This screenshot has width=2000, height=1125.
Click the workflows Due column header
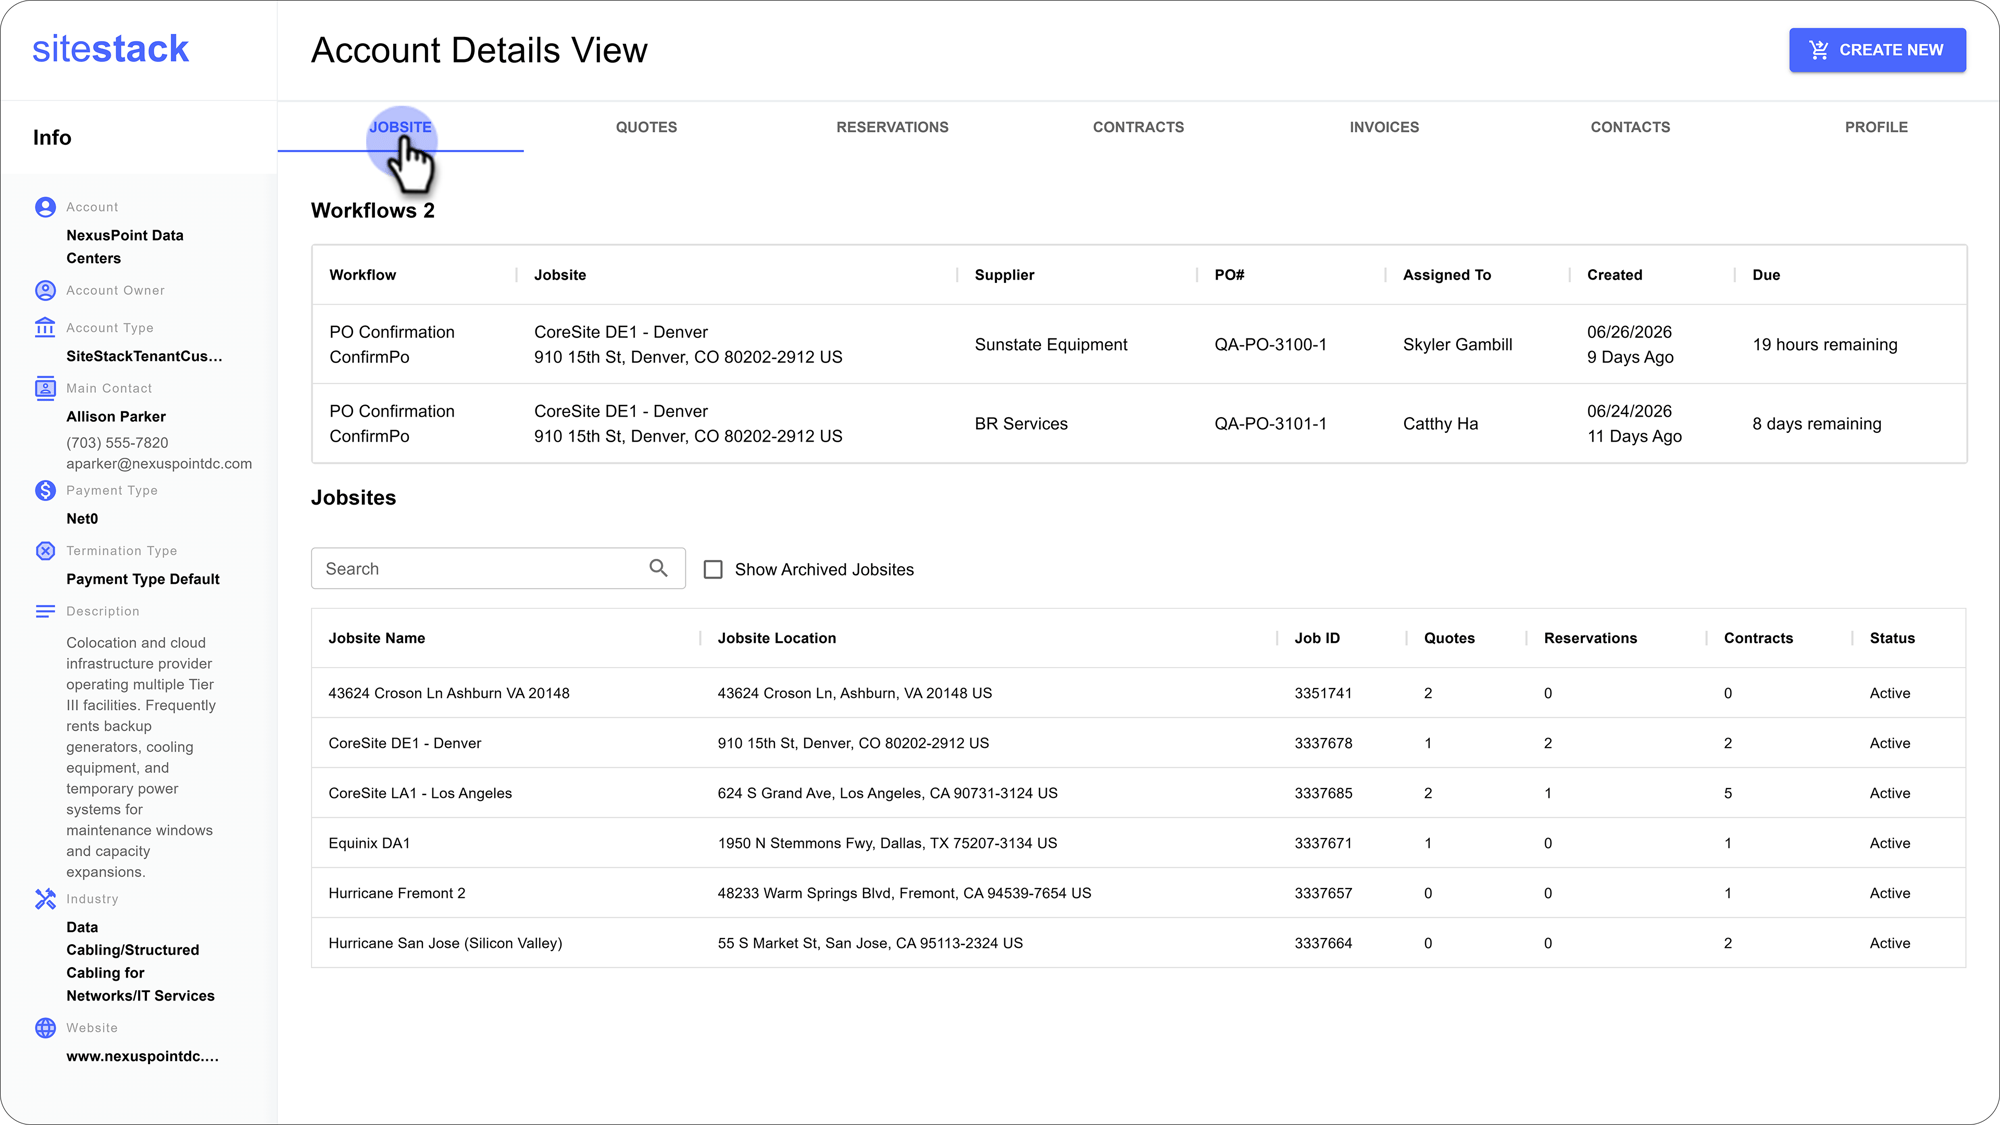tap(1766, 275)
